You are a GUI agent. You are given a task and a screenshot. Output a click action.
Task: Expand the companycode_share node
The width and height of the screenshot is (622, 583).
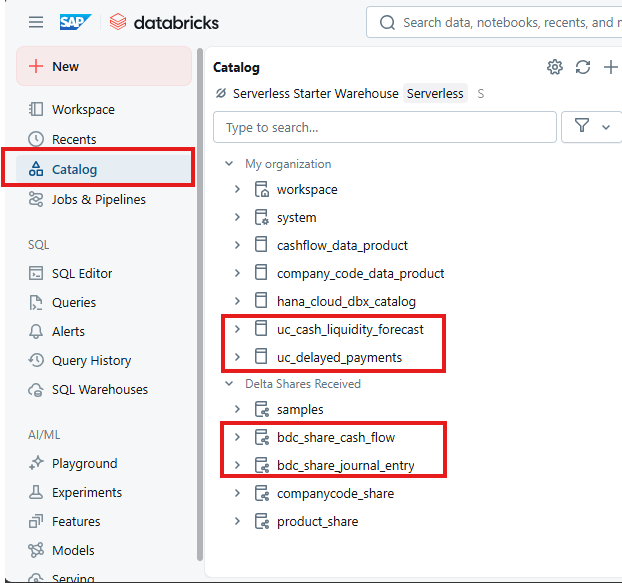click(237, 493)
